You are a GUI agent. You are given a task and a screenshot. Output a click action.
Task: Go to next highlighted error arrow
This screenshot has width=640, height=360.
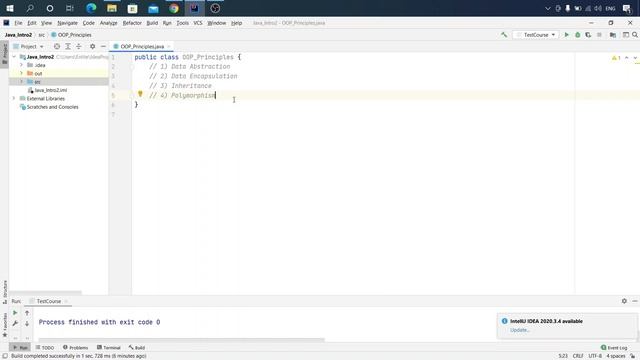tap(635, 58)
